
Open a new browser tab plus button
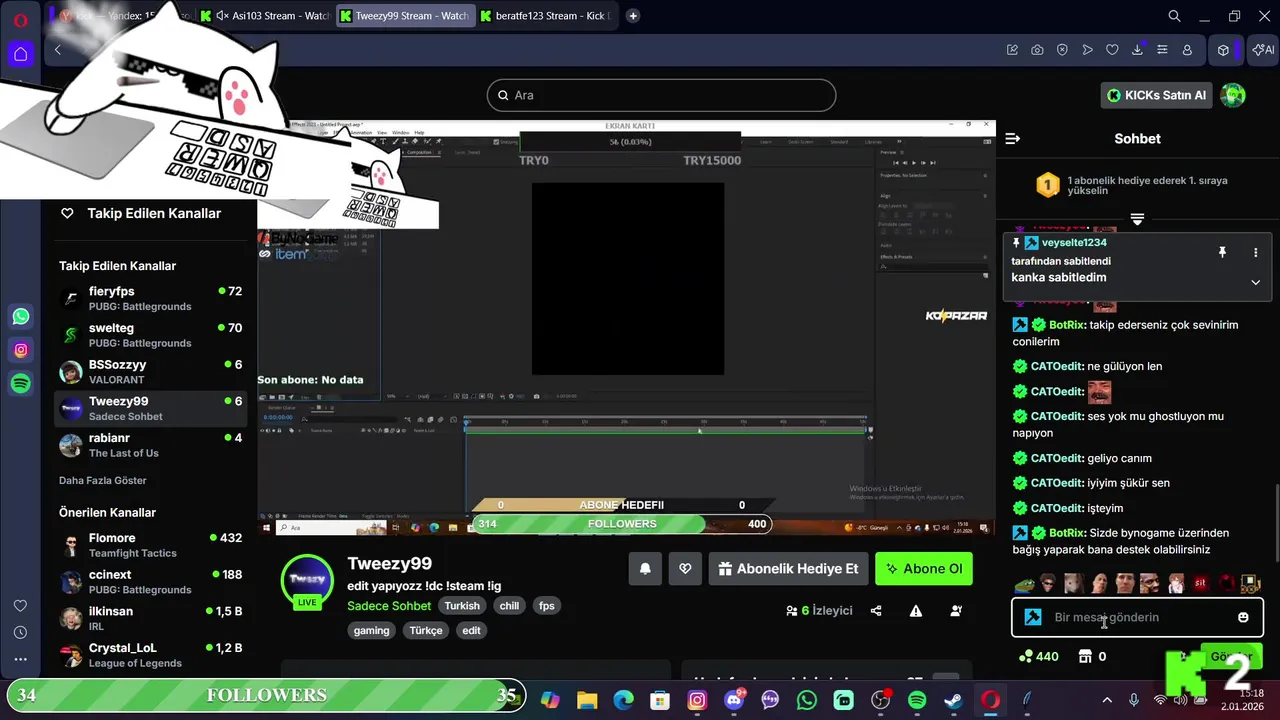(x=633, y=16)
